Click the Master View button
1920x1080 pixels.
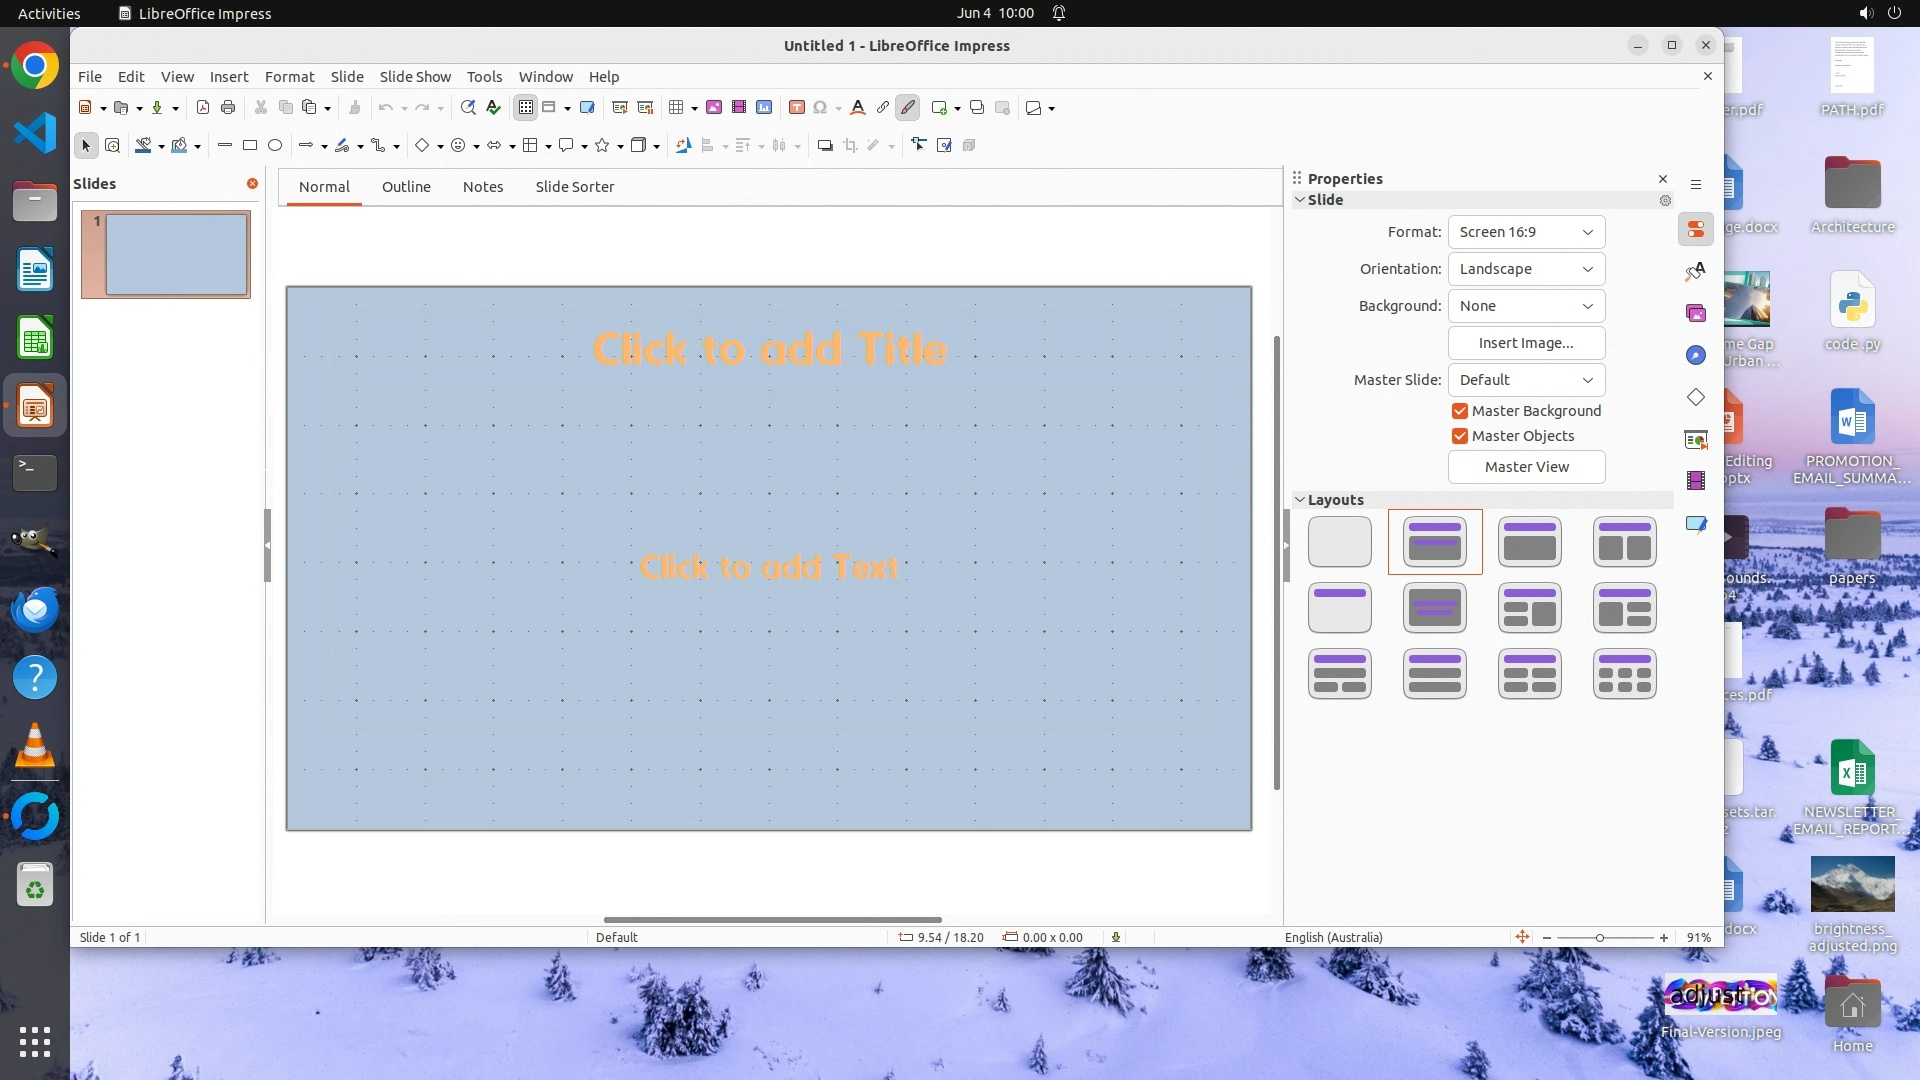1526,467
